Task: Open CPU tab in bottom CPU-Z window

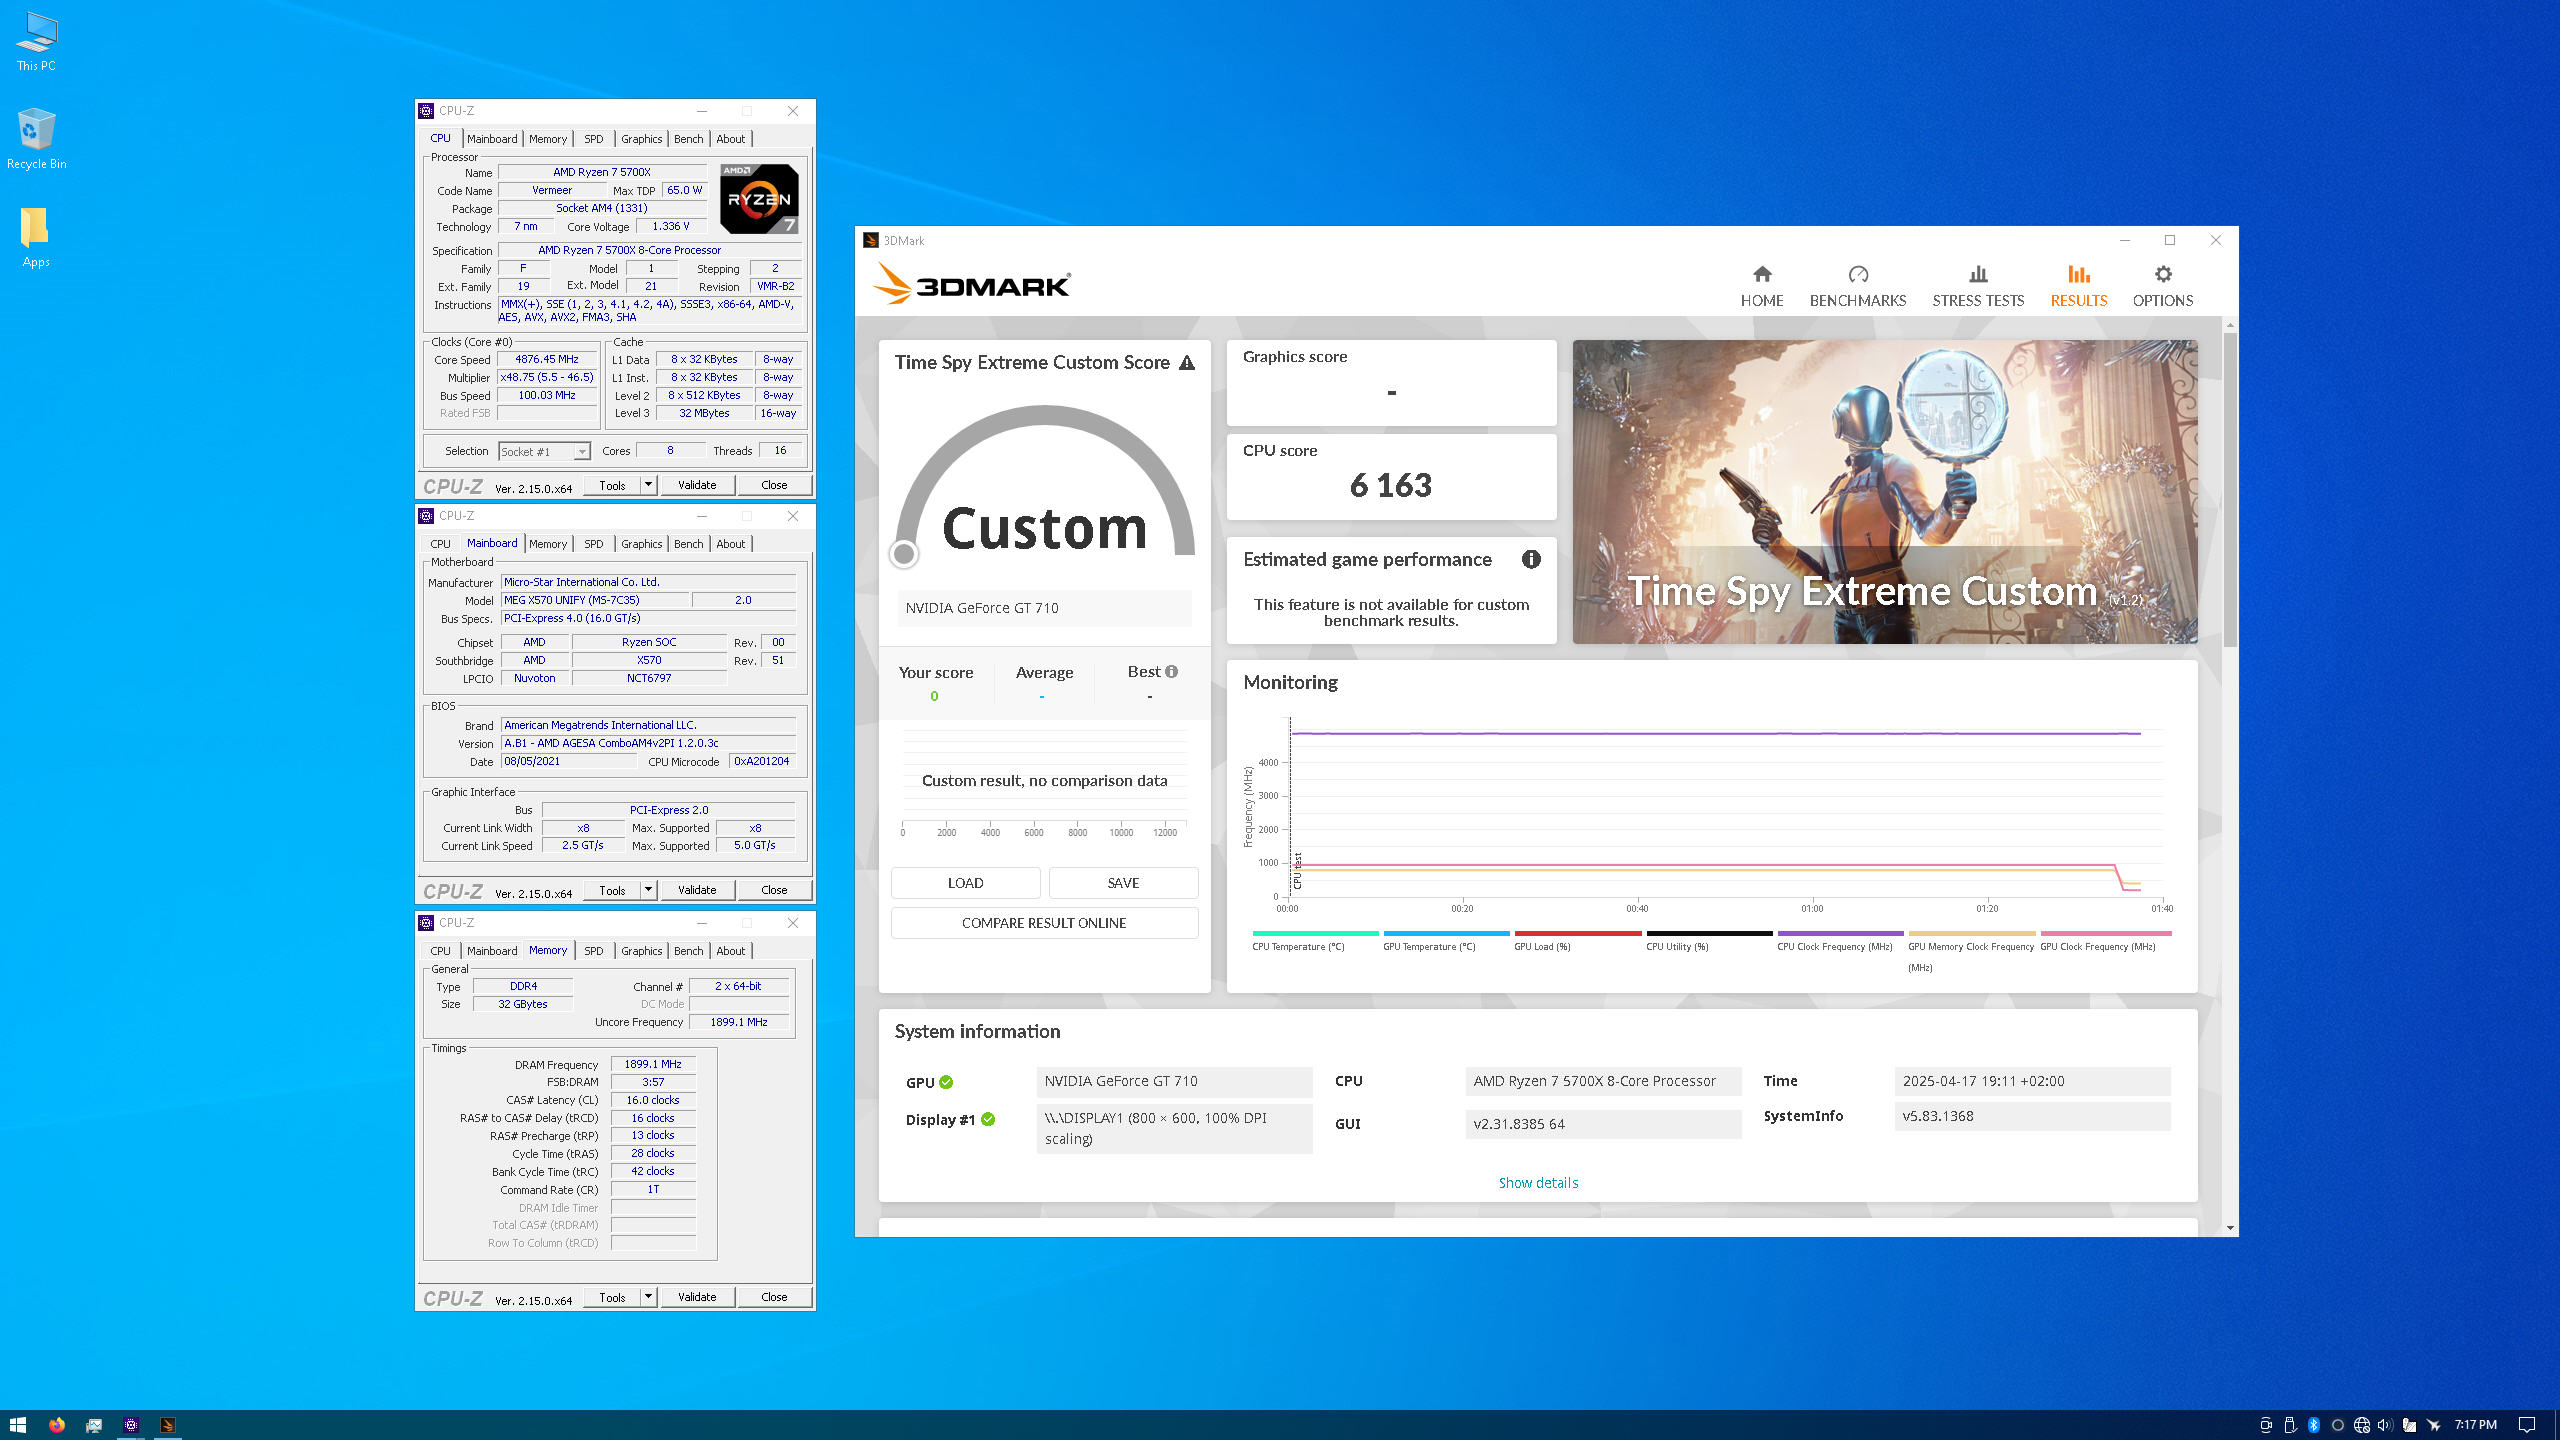Action: click(x=440, y=951)
